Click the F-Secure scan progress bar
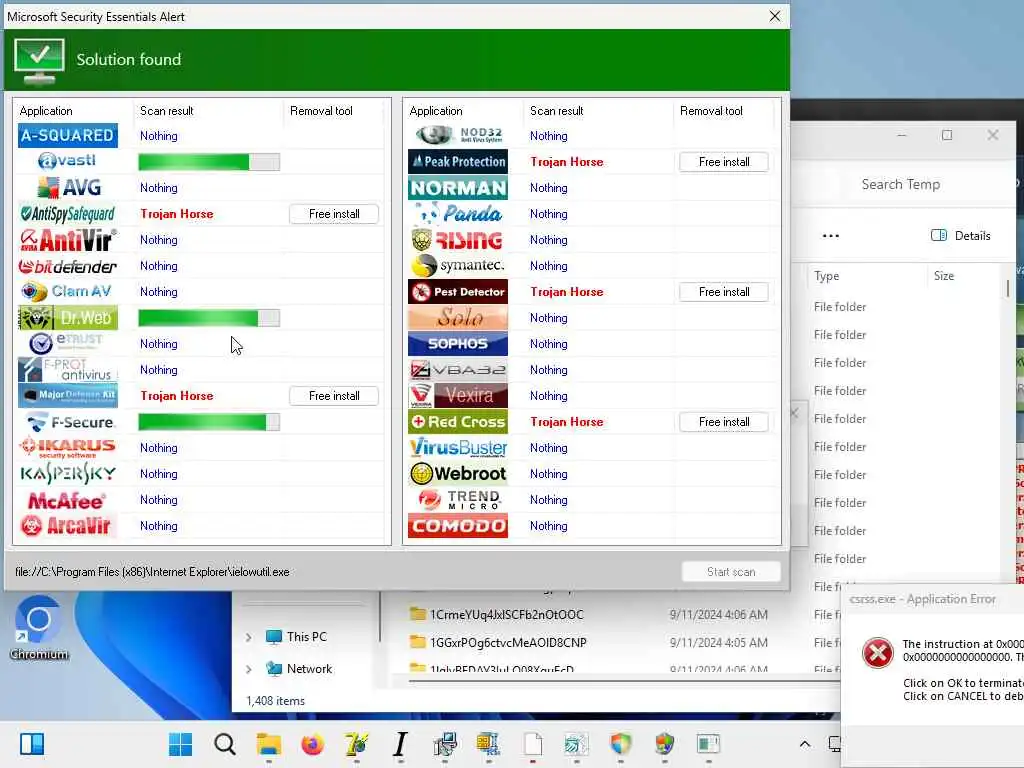This screenshot has height=768, width=1024. tap(209, 422)
